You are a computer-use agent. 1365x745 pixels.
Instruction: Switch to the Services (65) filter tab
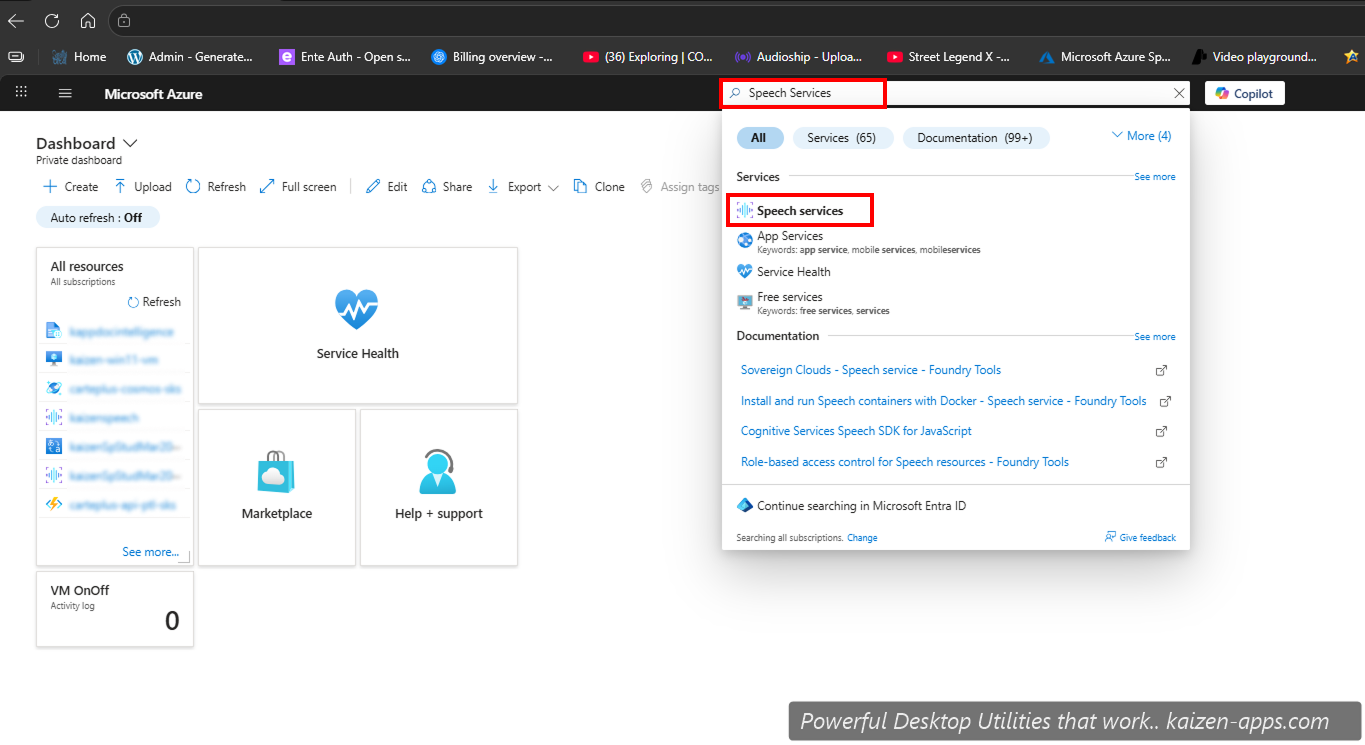pyautogui.click(x=843, y=137)
